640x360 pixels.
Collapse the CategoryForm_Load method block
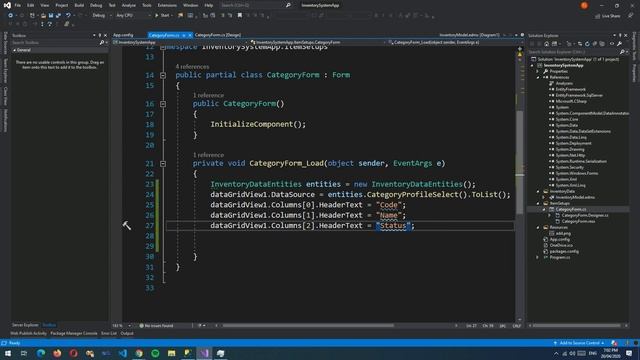coord(163,164)
